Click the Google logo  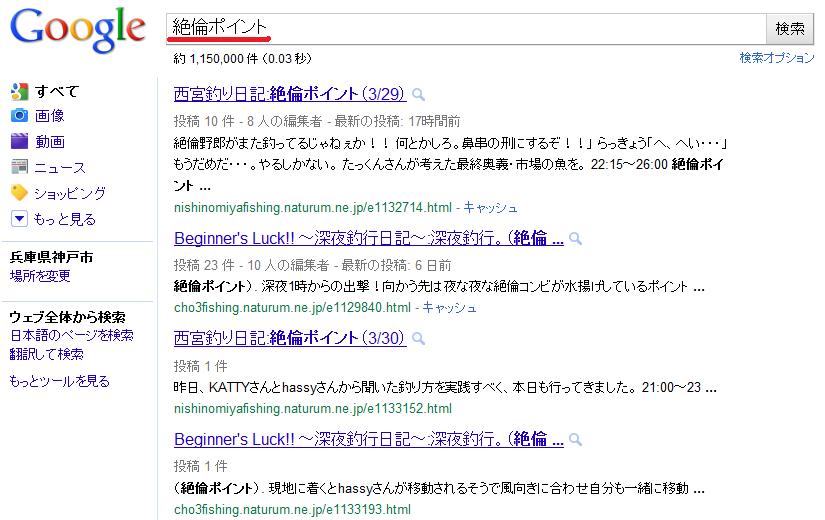pos(77,30)
